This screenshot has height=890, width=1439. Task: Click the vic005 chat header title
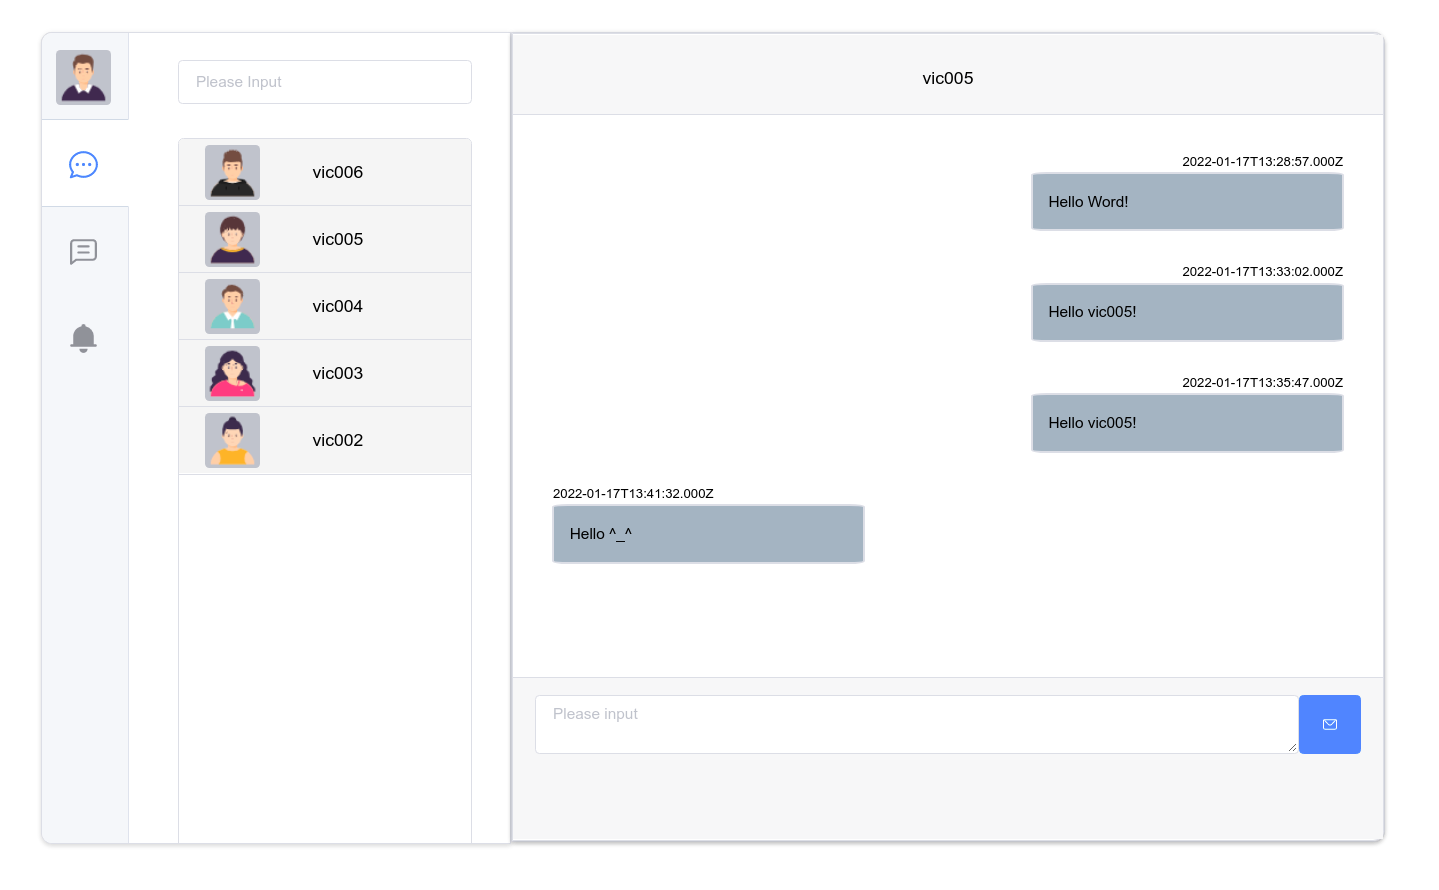click(x=947, y=78)
